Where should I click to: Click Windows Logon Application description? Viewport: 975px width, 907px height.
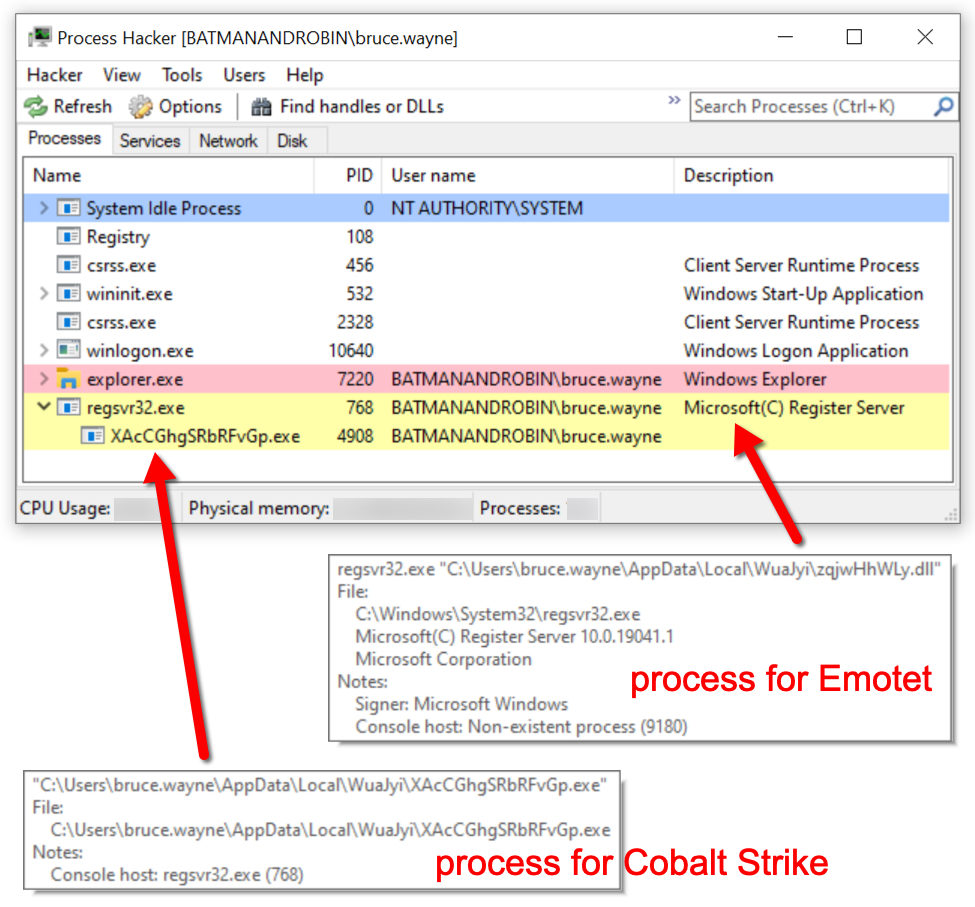tap(796, 351)
